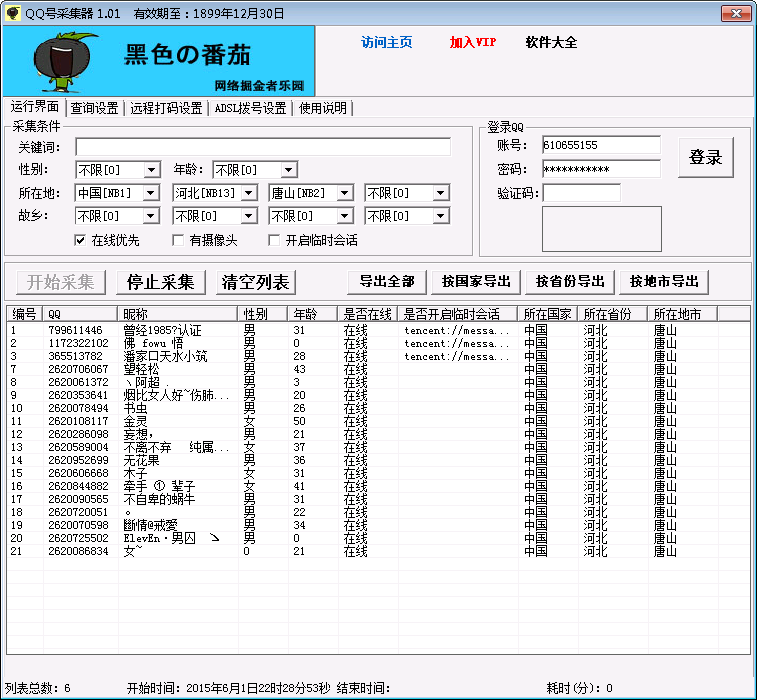Sort by the QQ column header
The height and width of the screenshot is (700, 757).
coord(80,314)
